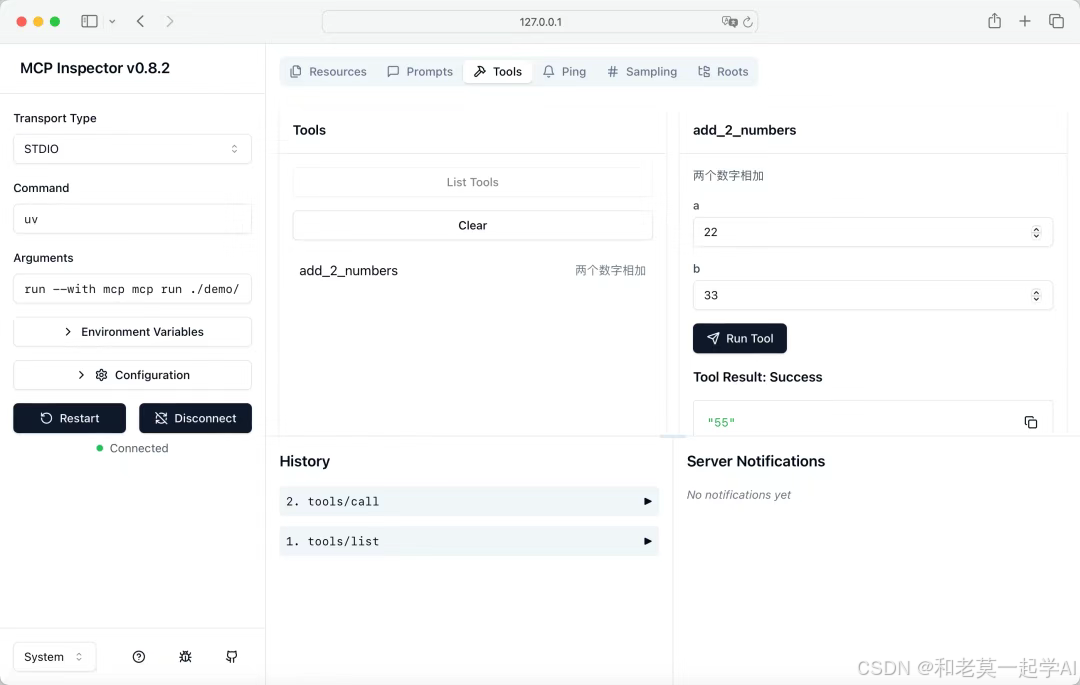Click the MCP Inspector v0.8.2 title

pyautogui.click(x=95, y=68)
